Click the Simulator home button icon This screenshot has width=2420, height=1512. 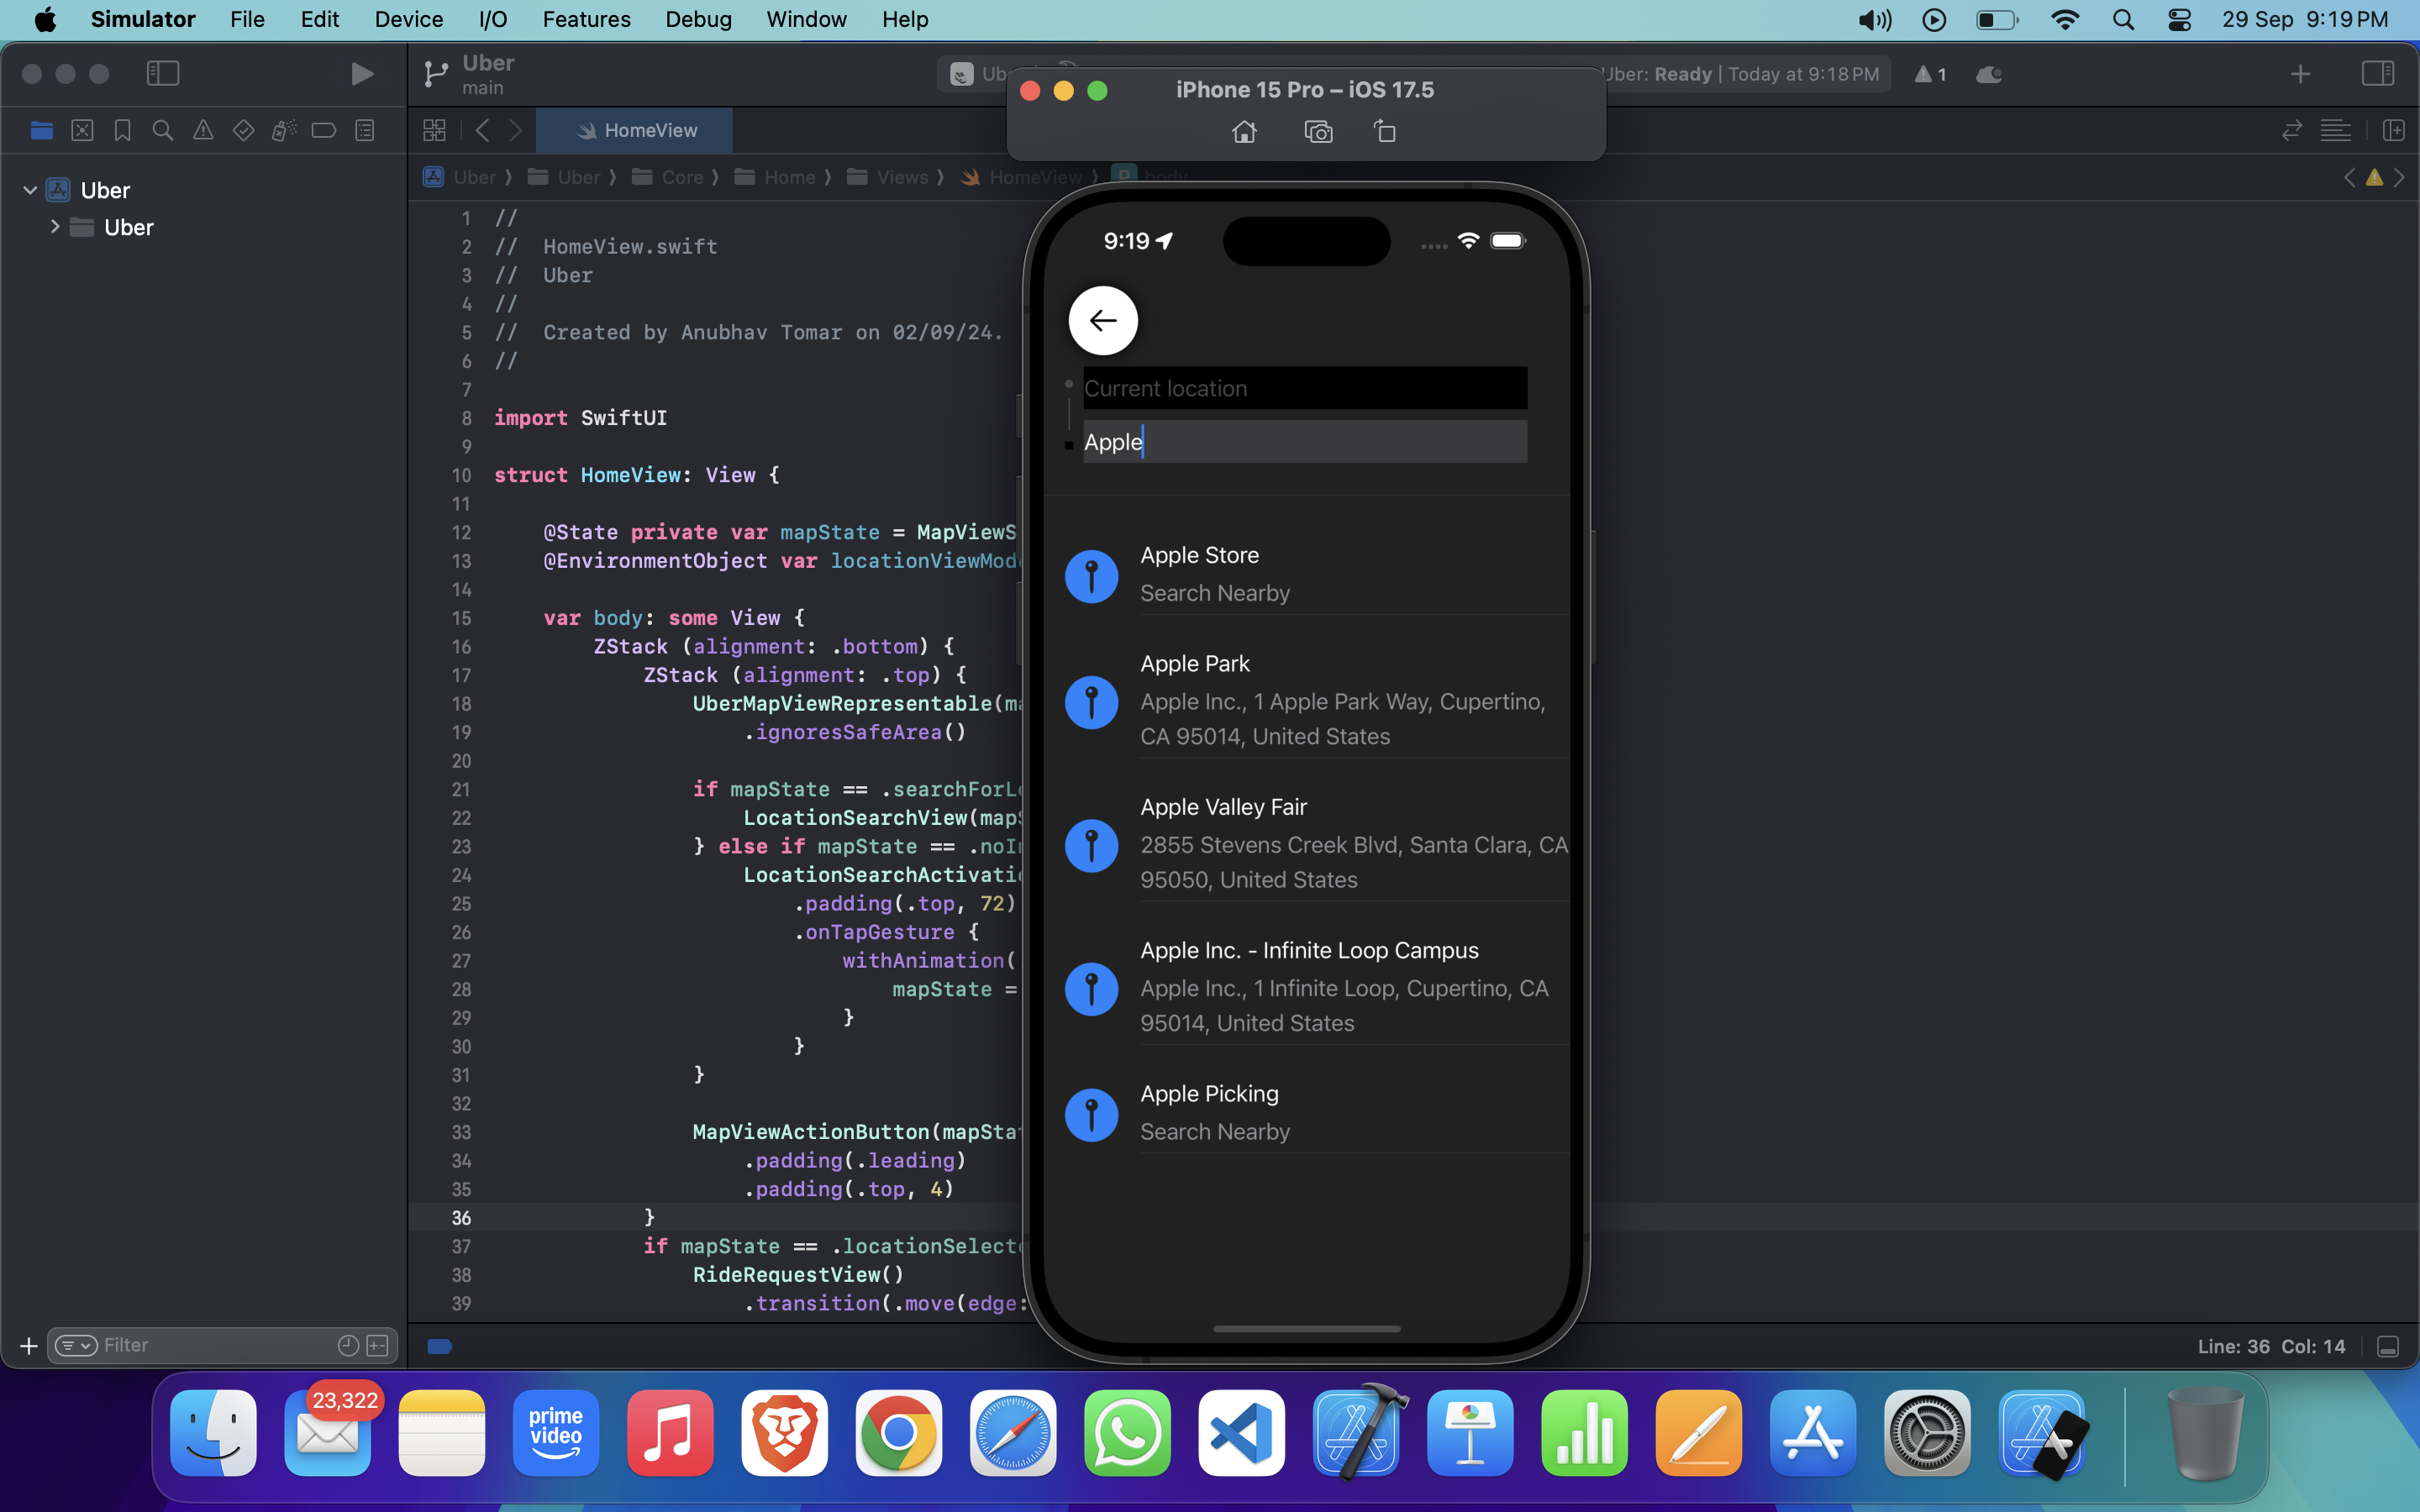pyautogui.click(x=1244, y=132)
